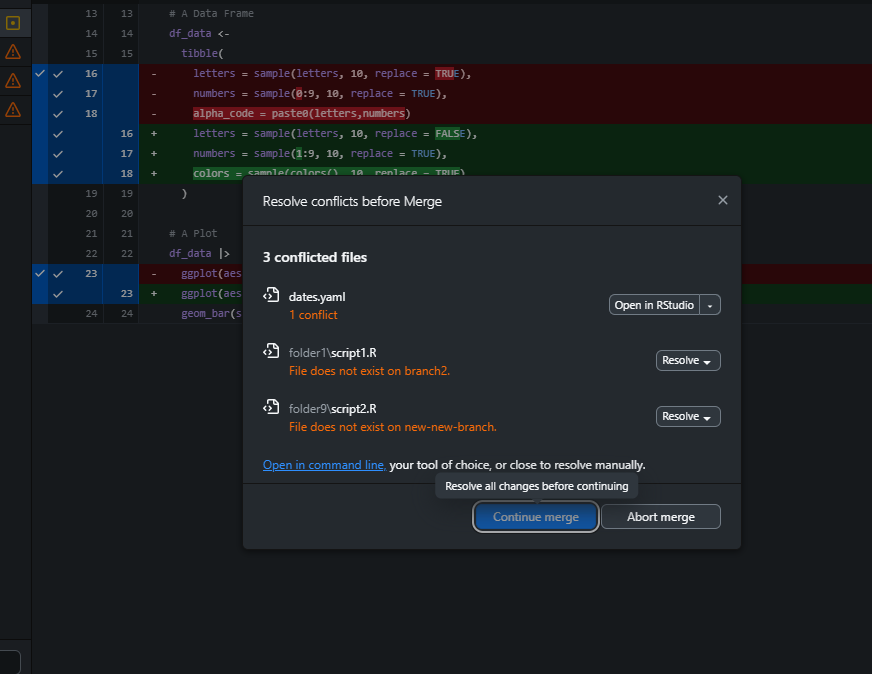Expand the arrow next to Open in RStudio
The height and width of the screenshot is (674, 872).
pos(710,305)
